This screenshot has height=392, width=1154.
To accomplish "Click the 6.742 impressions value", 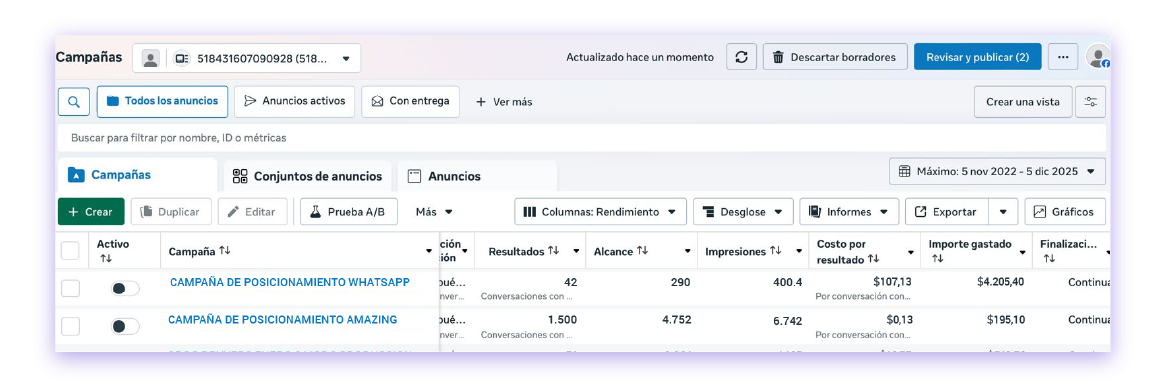I will [x=787, y=321].
